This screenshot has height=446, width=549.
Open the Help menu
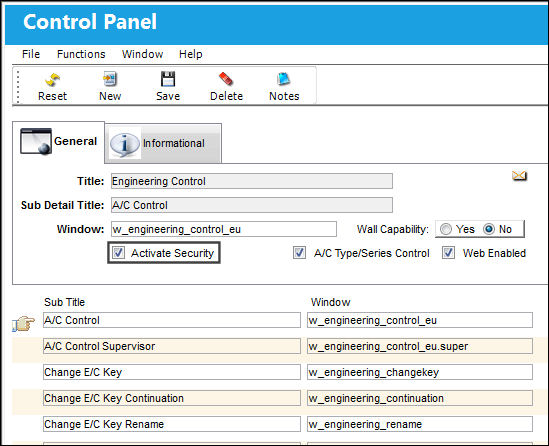pos(190,54)
